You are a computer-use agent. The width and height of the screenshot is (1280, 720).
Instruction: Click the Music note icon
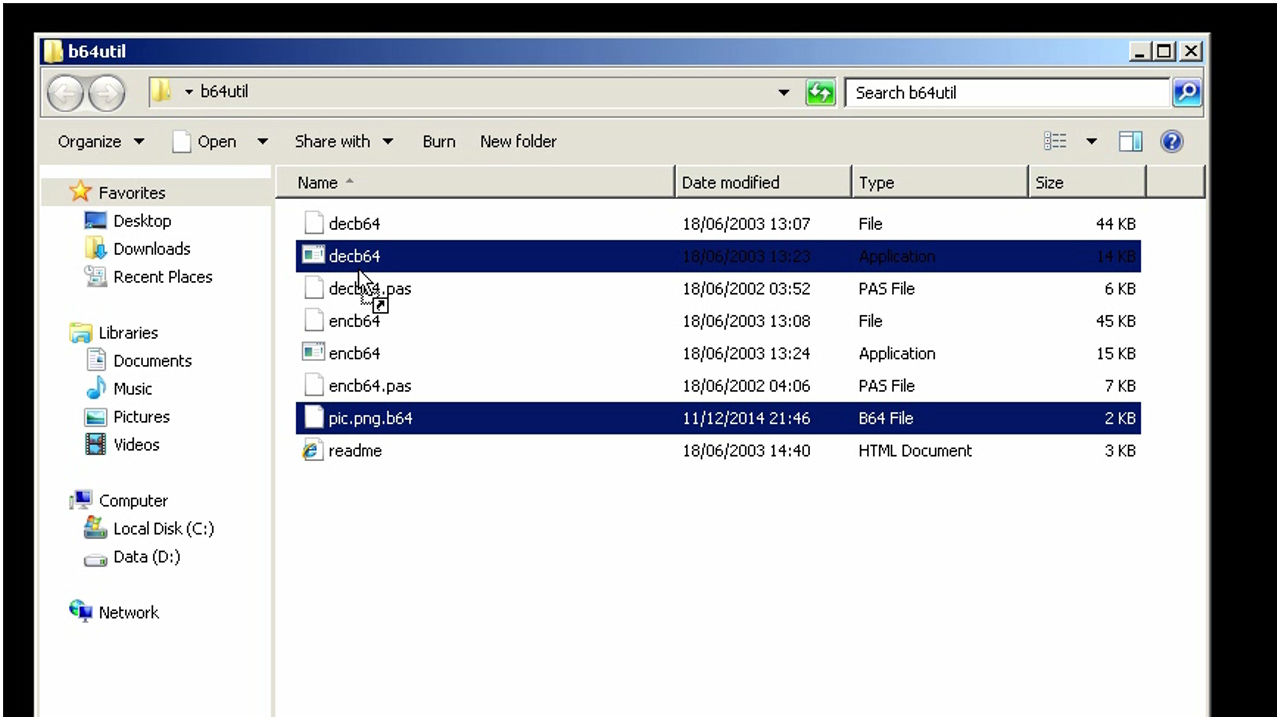click(x=96, y=388)
